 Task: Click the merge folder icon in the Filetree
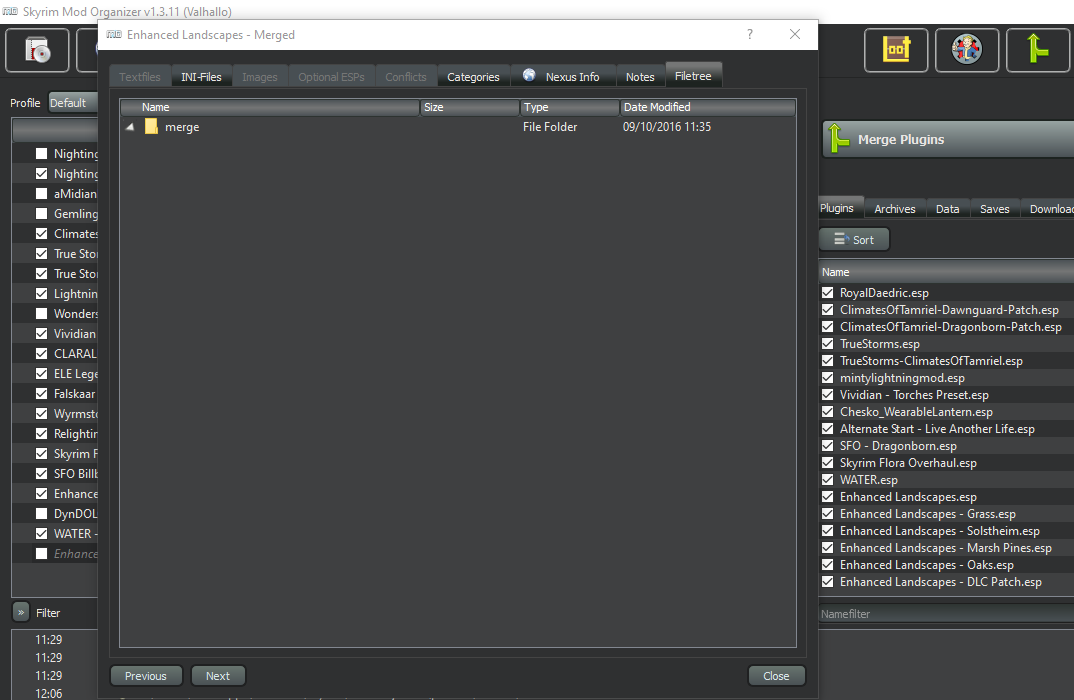click(x=151, y=127)
